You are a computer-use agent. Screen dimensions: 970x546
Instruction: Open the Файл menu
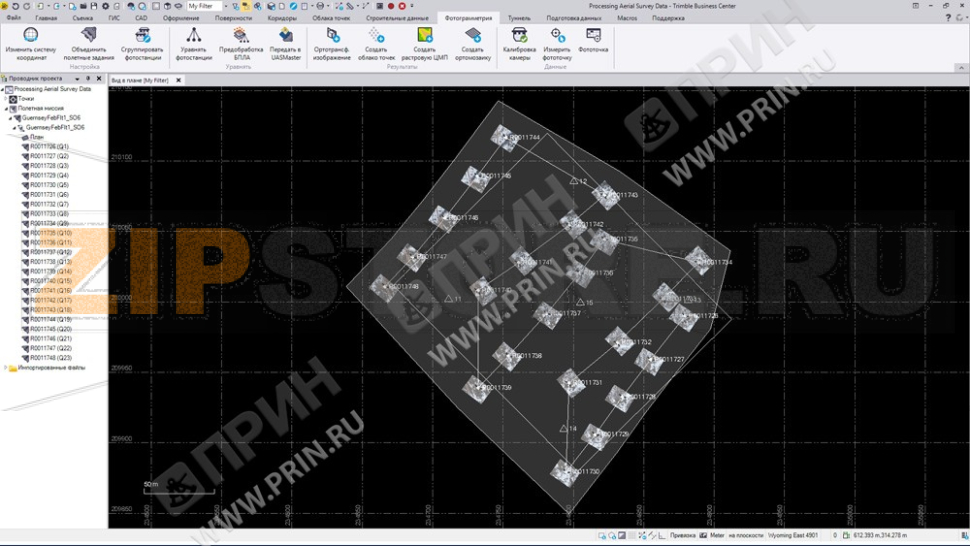point(13,18)
